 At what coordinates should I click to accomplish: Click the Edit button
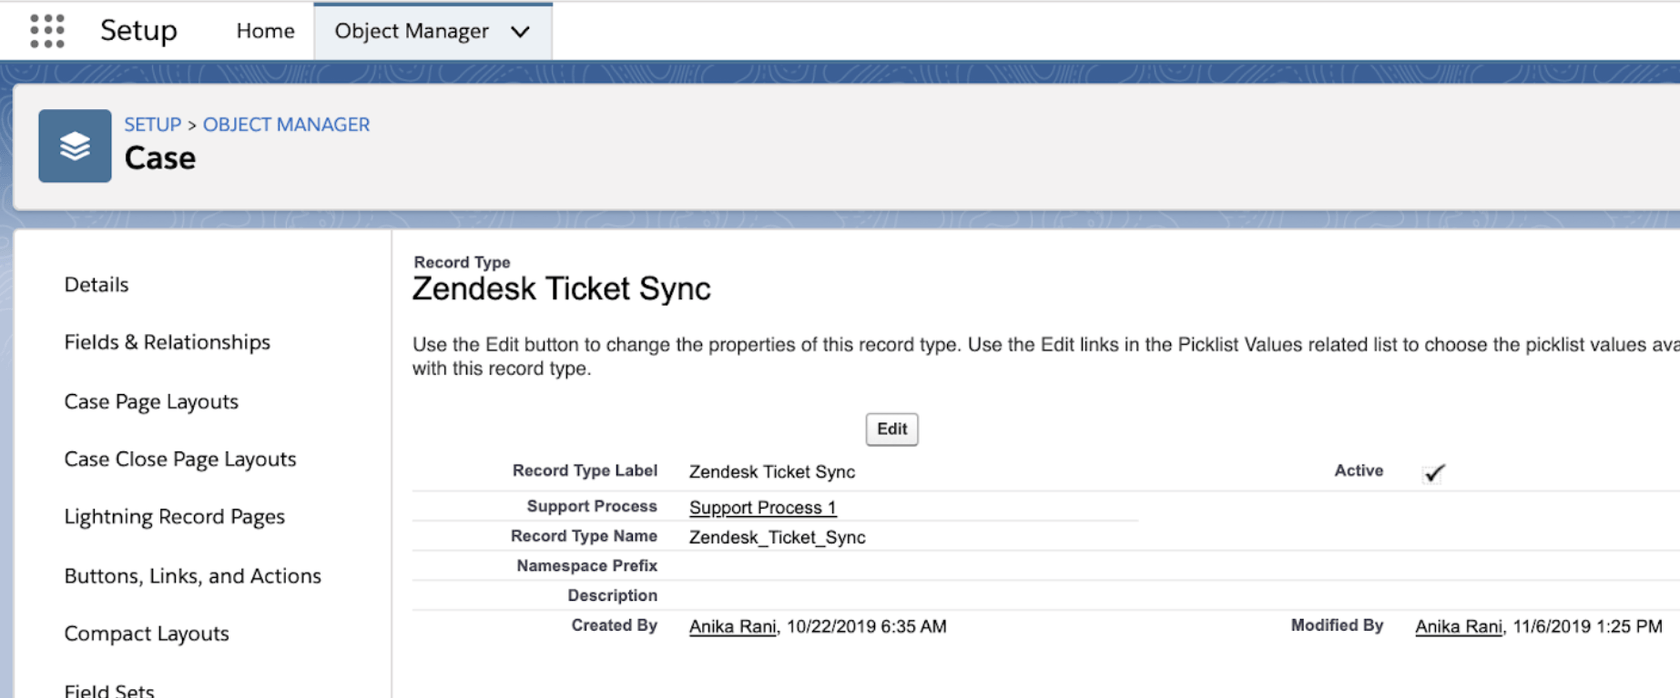[x=892, y=429]
